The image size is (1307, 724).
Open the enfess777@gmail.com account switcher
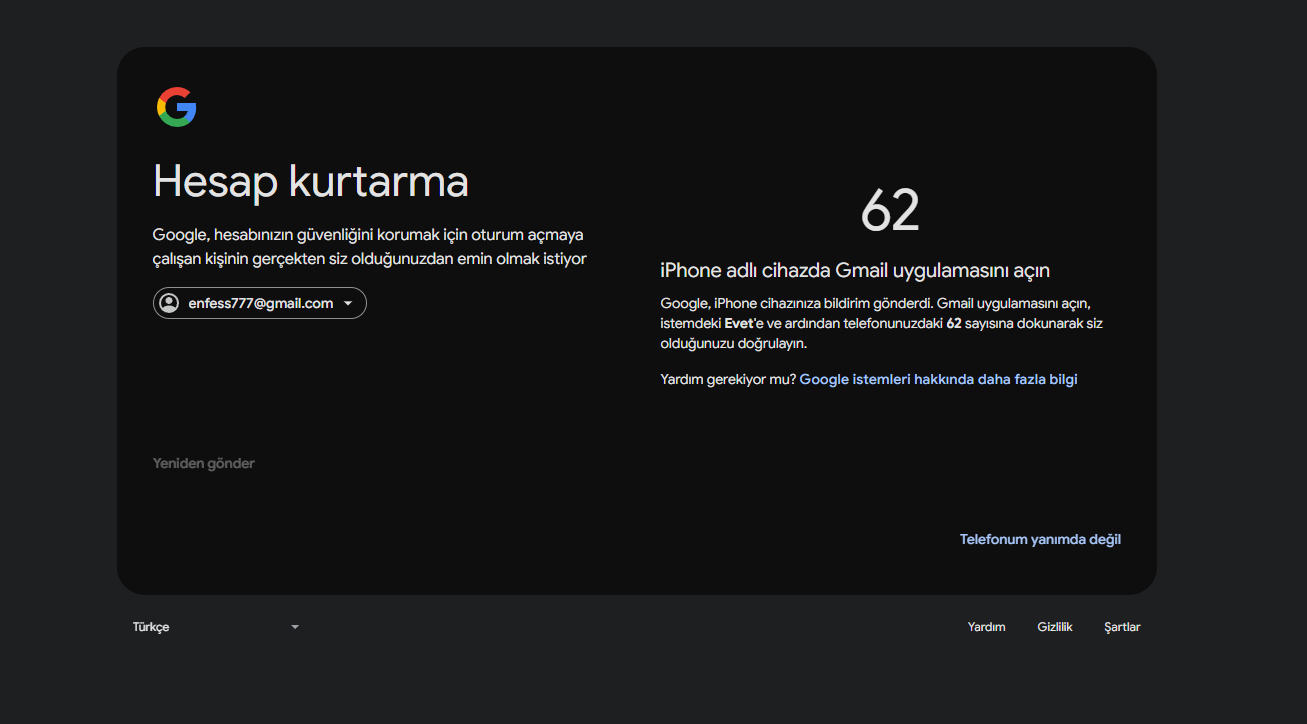260,303
